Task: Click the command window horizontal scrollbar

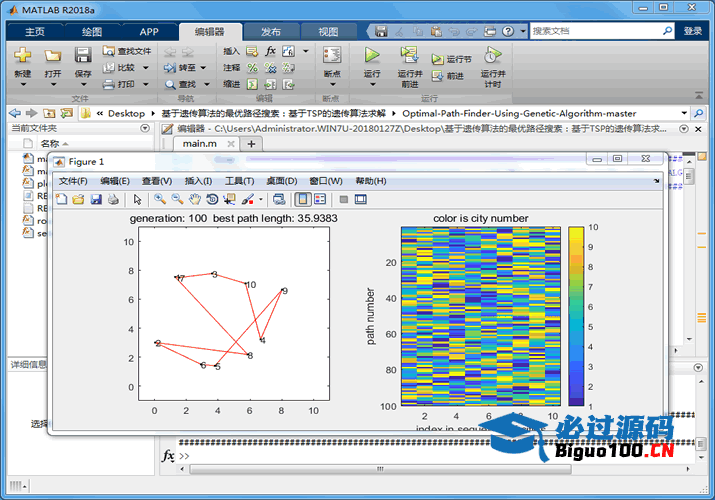Action: (380, 469)
